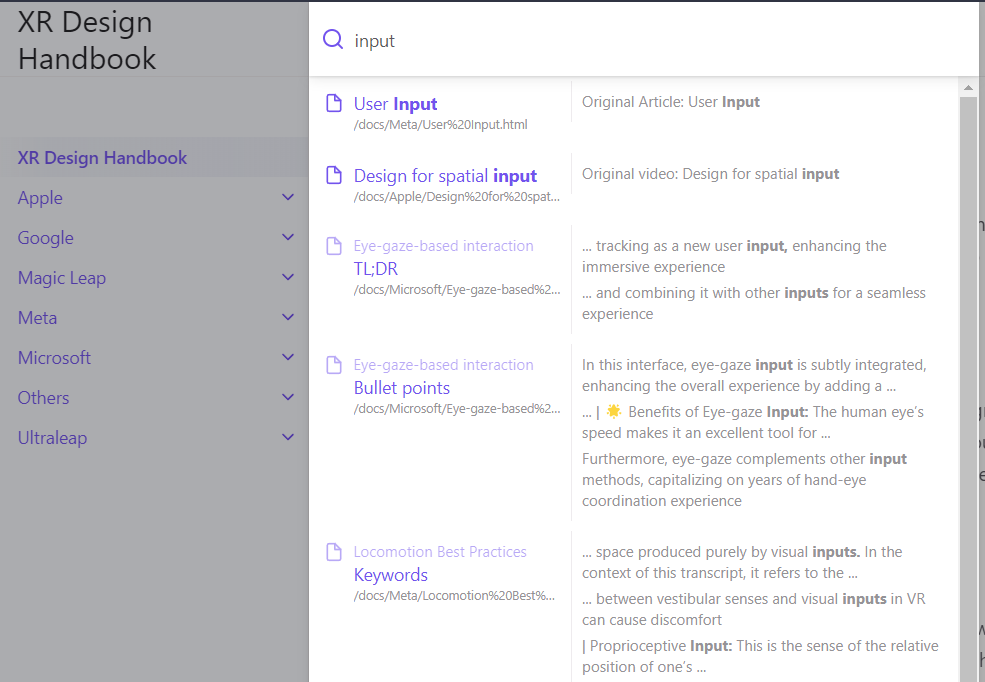Viewport: 985px width, 682px height.
Task: Expand the Microsoft section chevron
Action: (x=288, y=357)
